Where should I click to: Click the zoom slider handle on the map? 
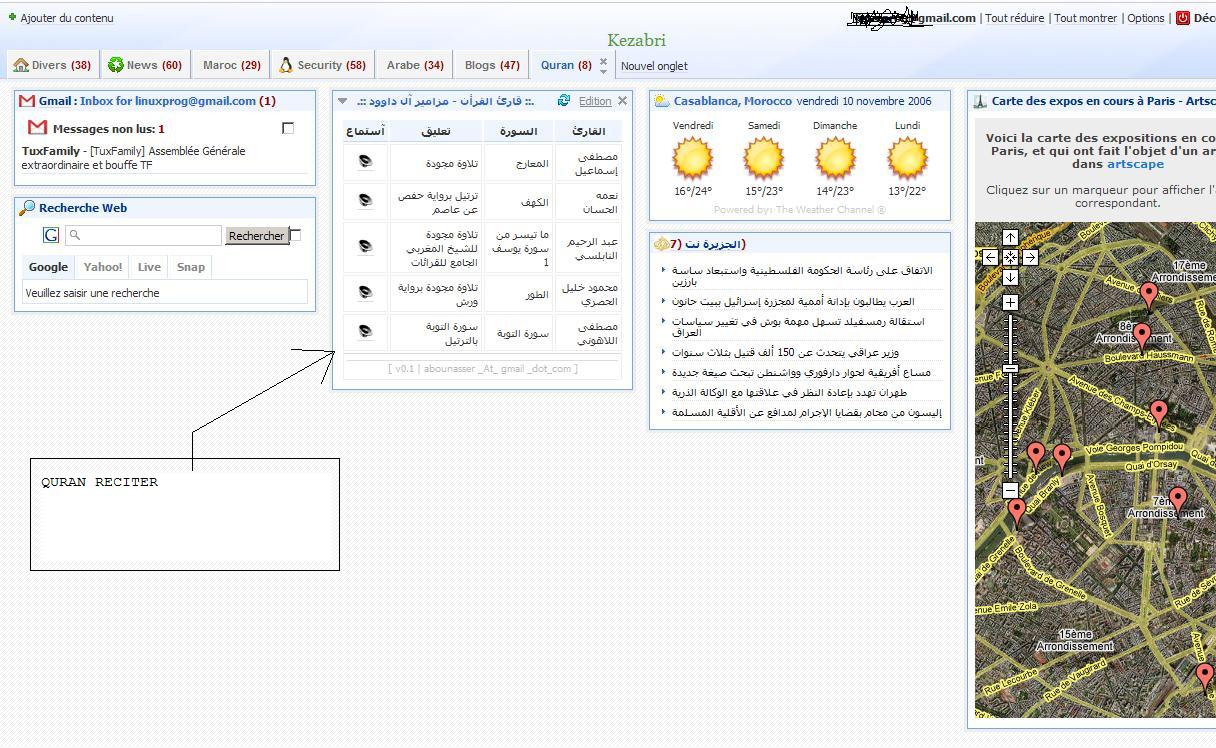[x=1010, y=369]
